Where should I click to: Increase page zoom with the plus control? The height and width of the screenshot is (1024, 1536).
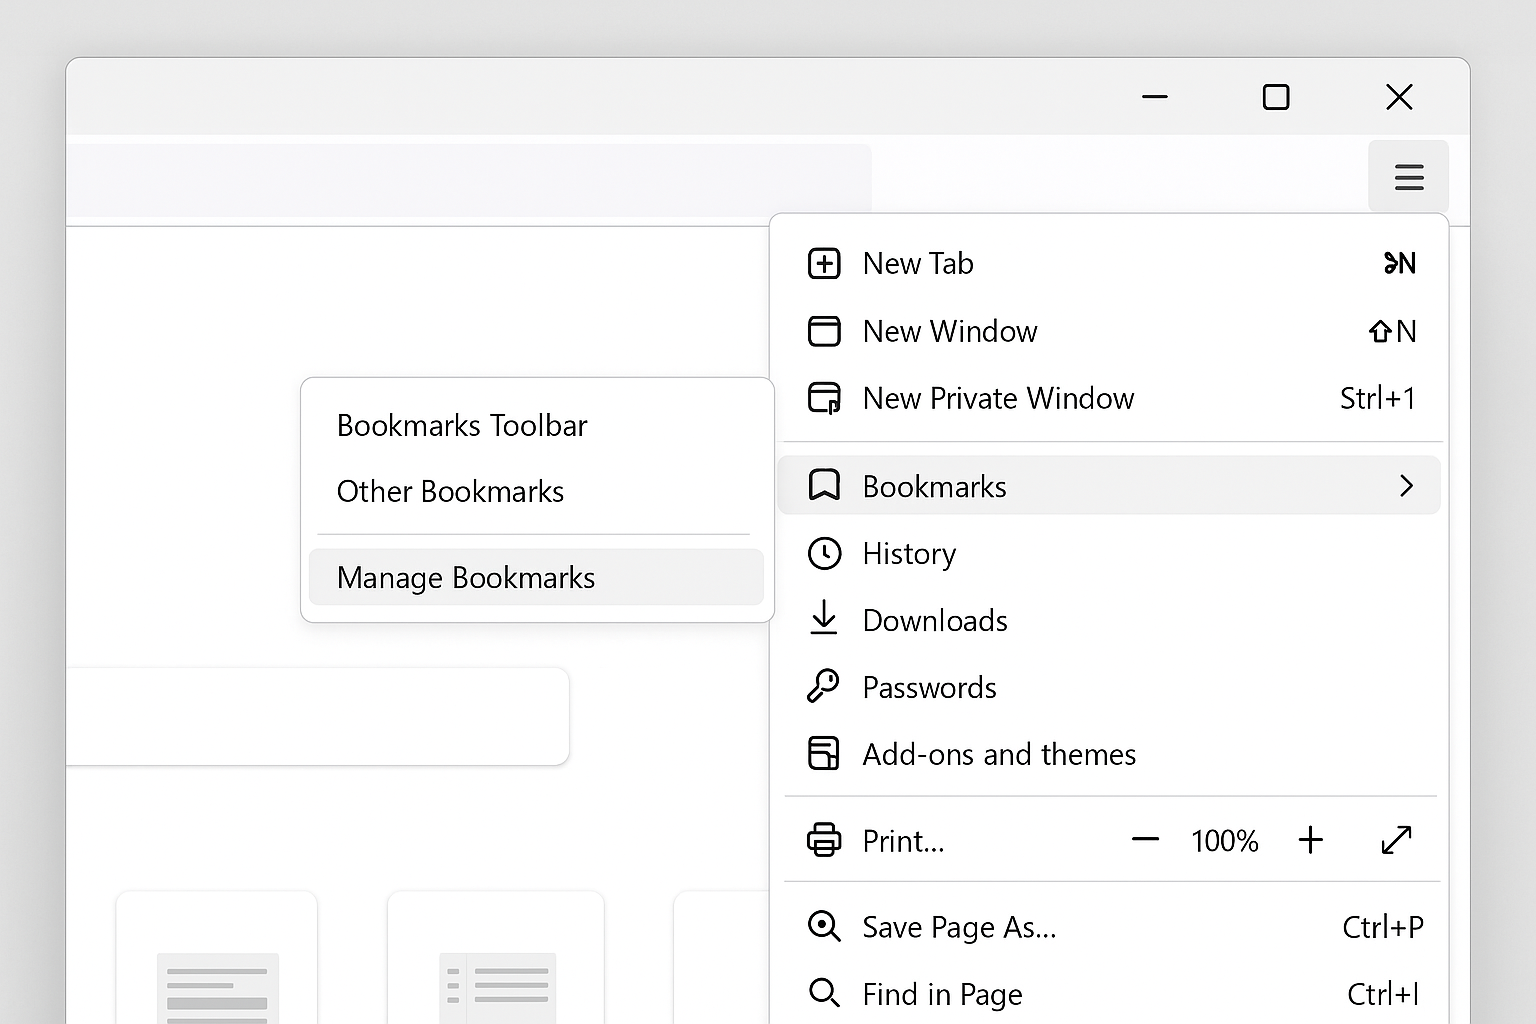coord(1311,840)
